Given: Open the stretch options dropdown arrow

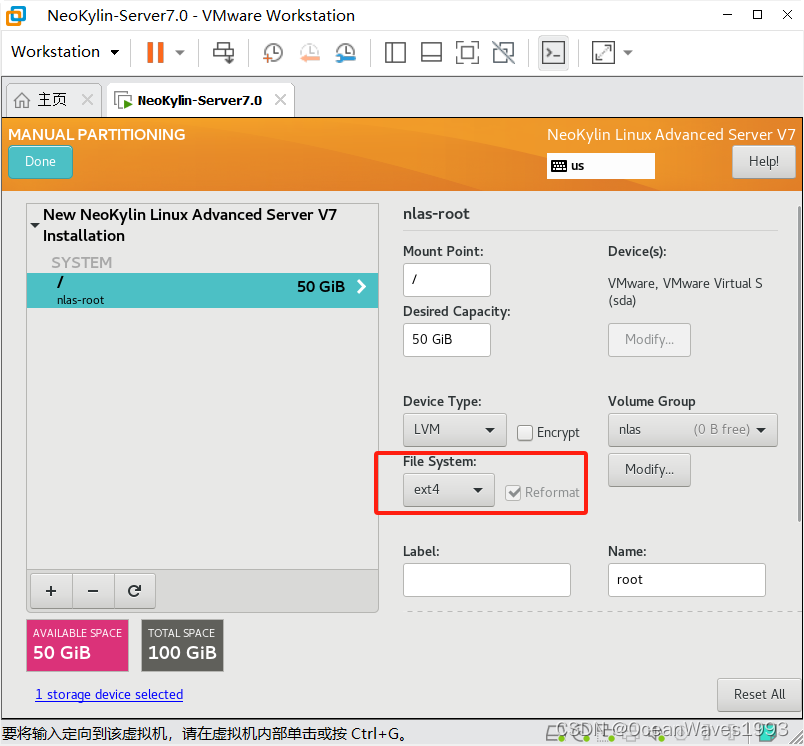Looking at the screenshot, I should 628,52.
